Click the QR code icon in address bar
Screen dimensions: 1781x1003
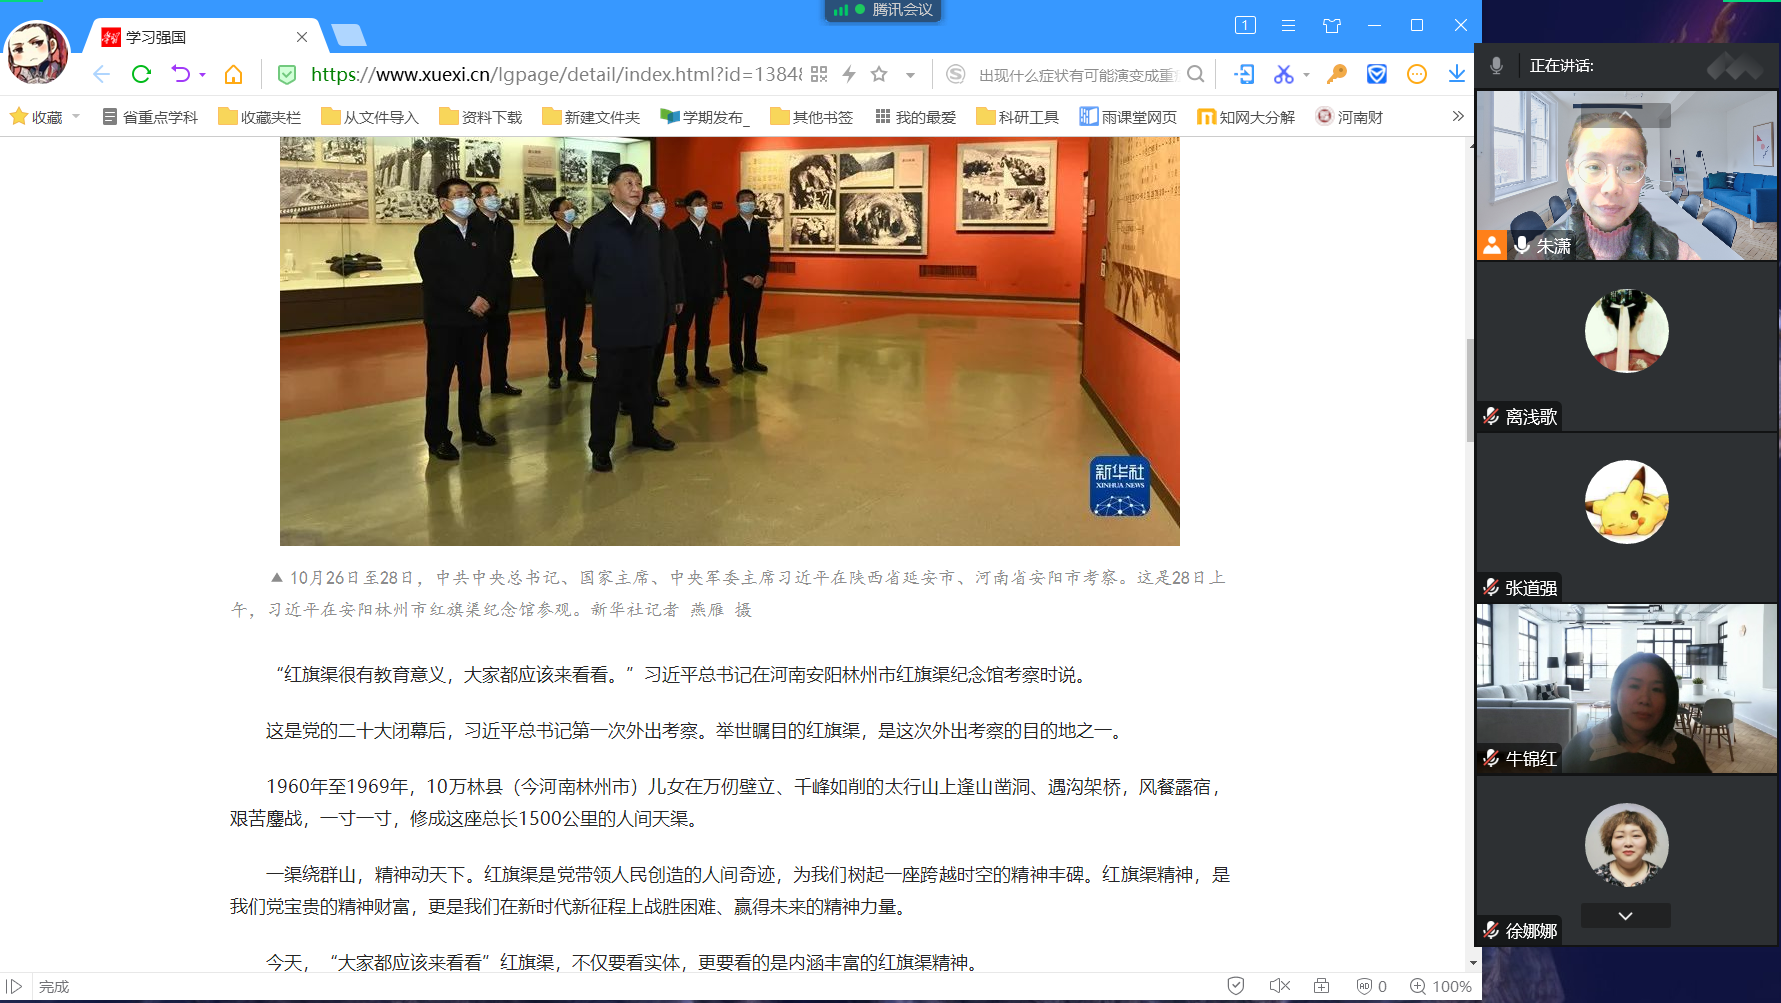(x=819, y=74)
